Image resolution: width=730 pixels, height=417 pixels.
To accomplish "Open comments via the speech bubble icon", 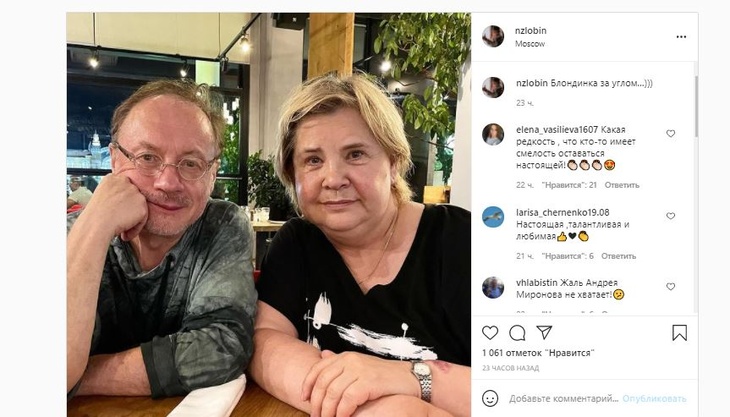I will [517, 333].
